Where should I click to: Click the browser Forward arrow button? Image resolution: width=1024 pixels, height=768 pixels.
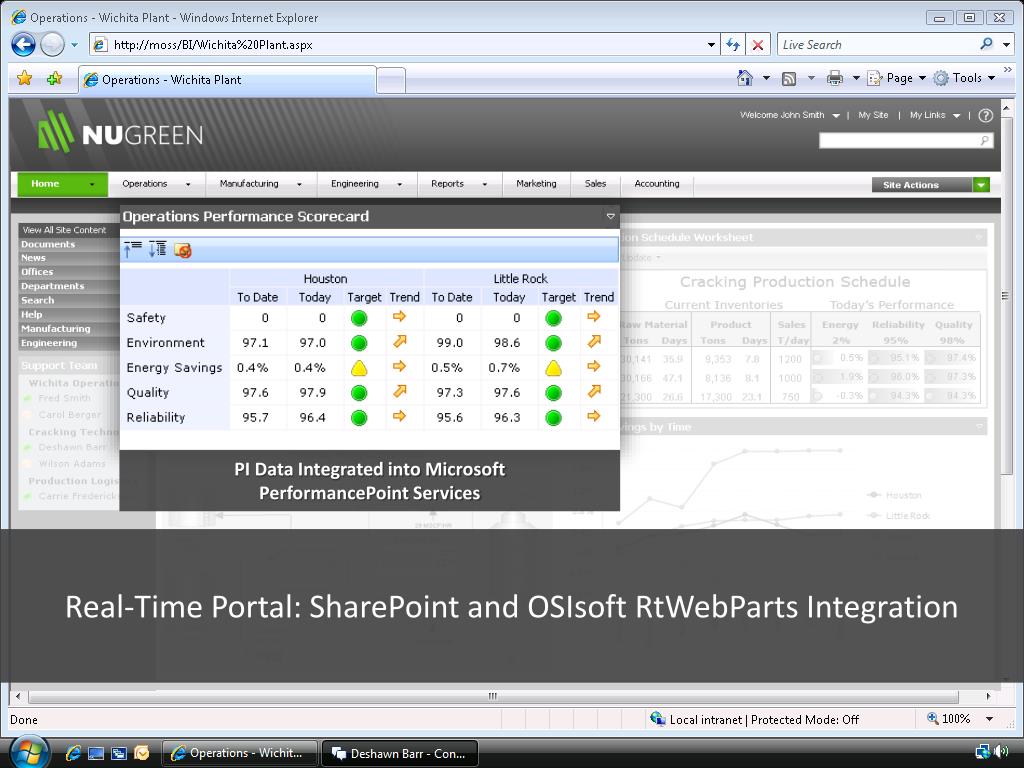tap(52, 44)
